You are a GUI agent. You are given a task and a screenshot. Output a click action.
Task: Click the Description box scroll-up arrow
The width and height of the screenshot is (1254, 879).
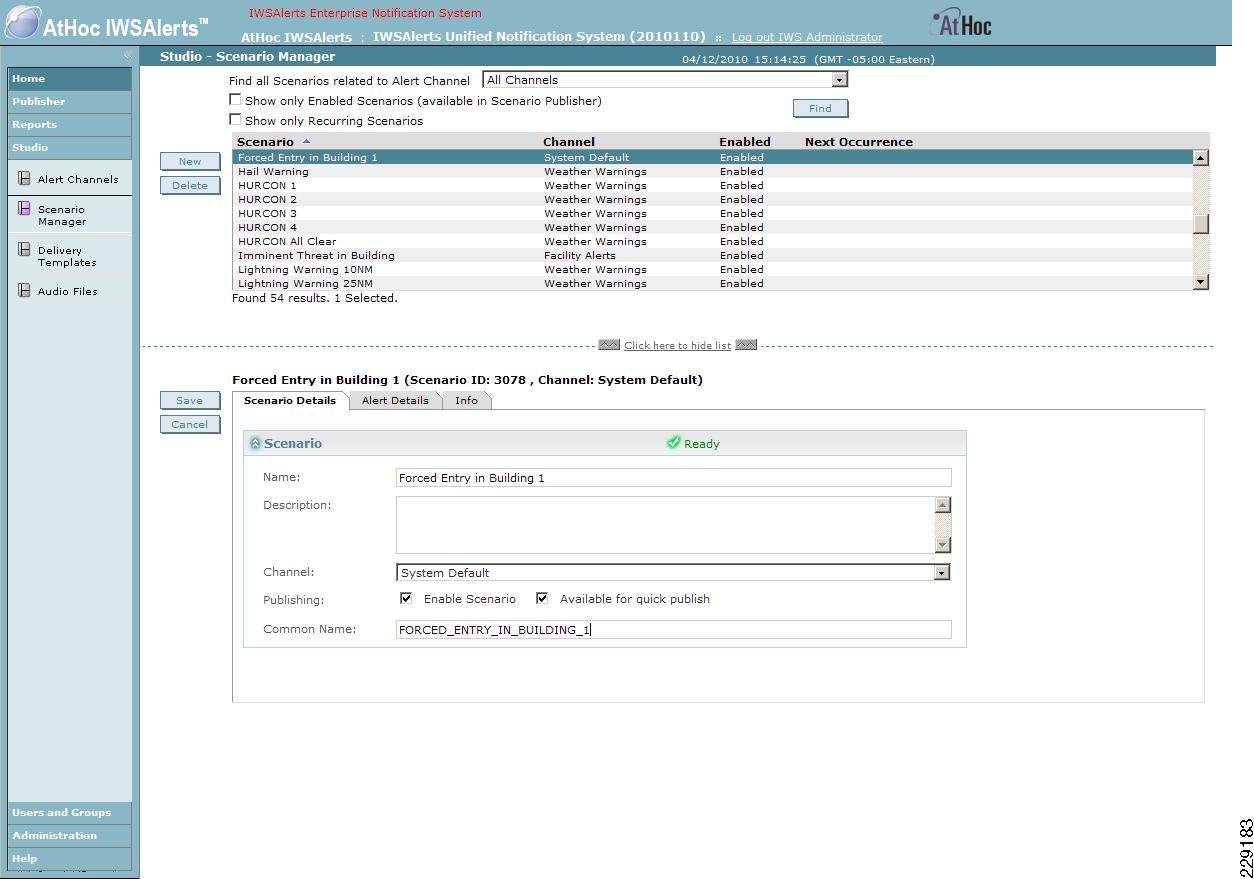click(x=942, y=505)
